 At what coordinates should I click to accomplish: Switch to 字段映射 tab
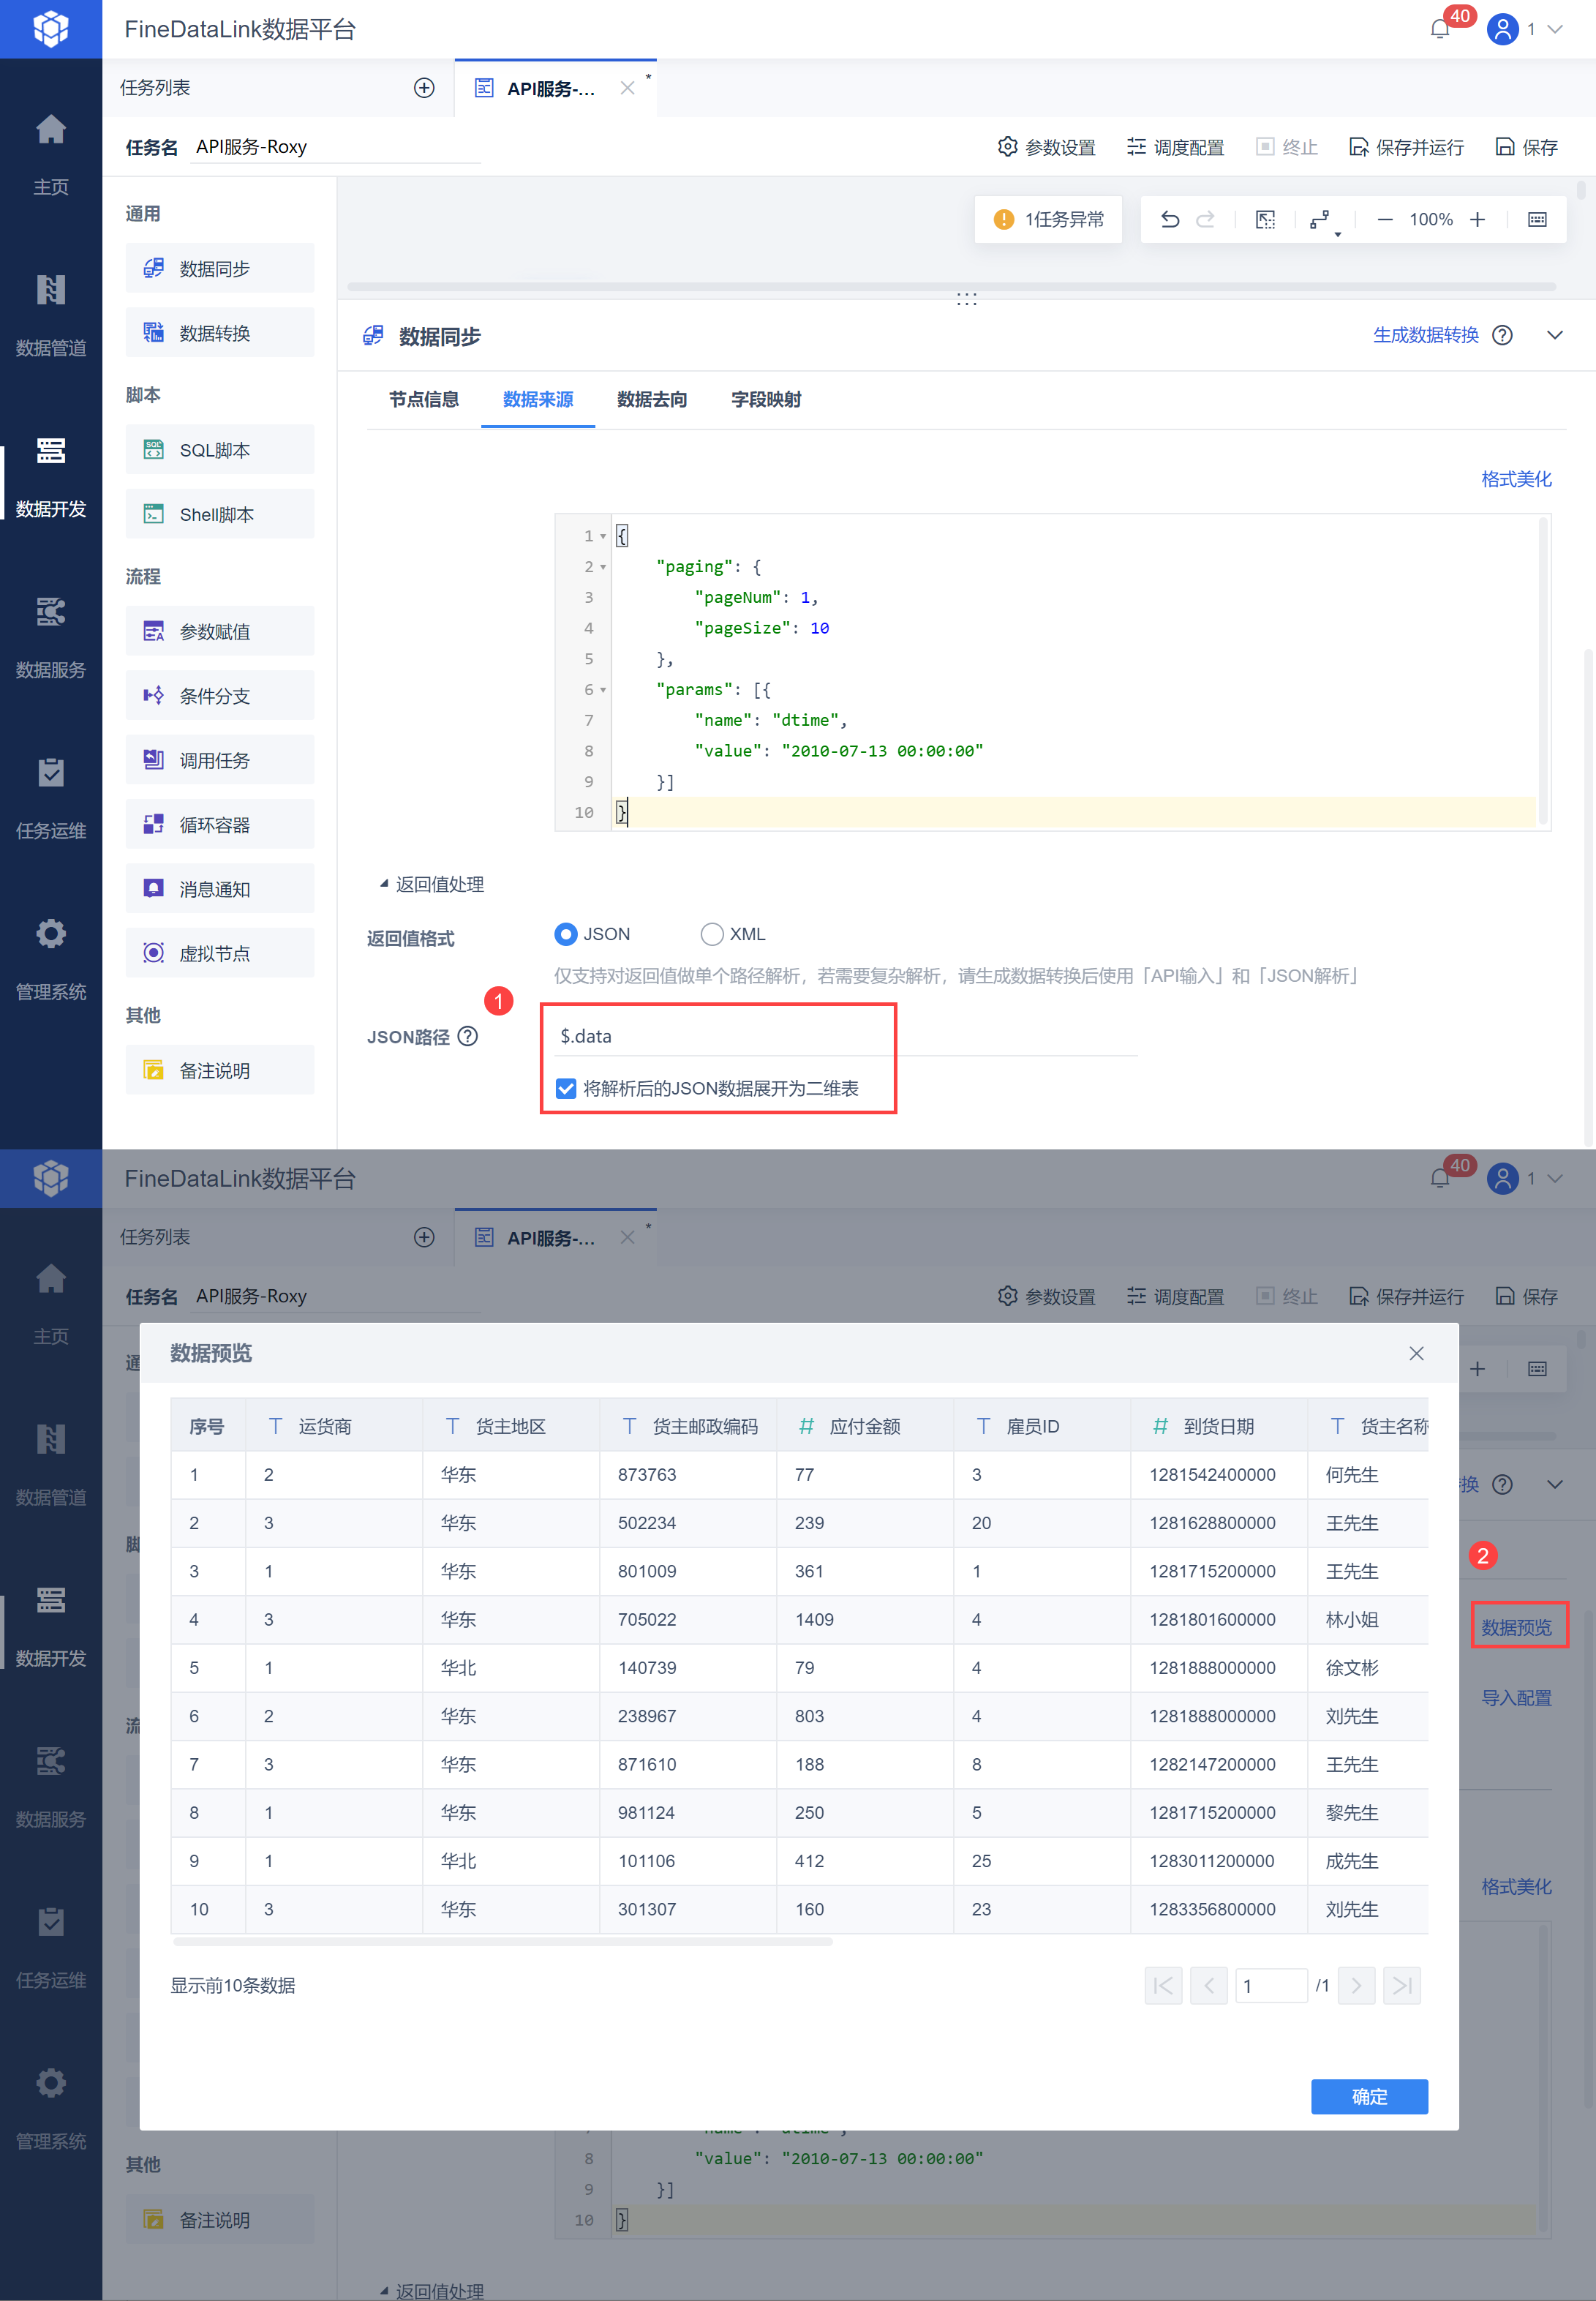click(x=765, y=400)
